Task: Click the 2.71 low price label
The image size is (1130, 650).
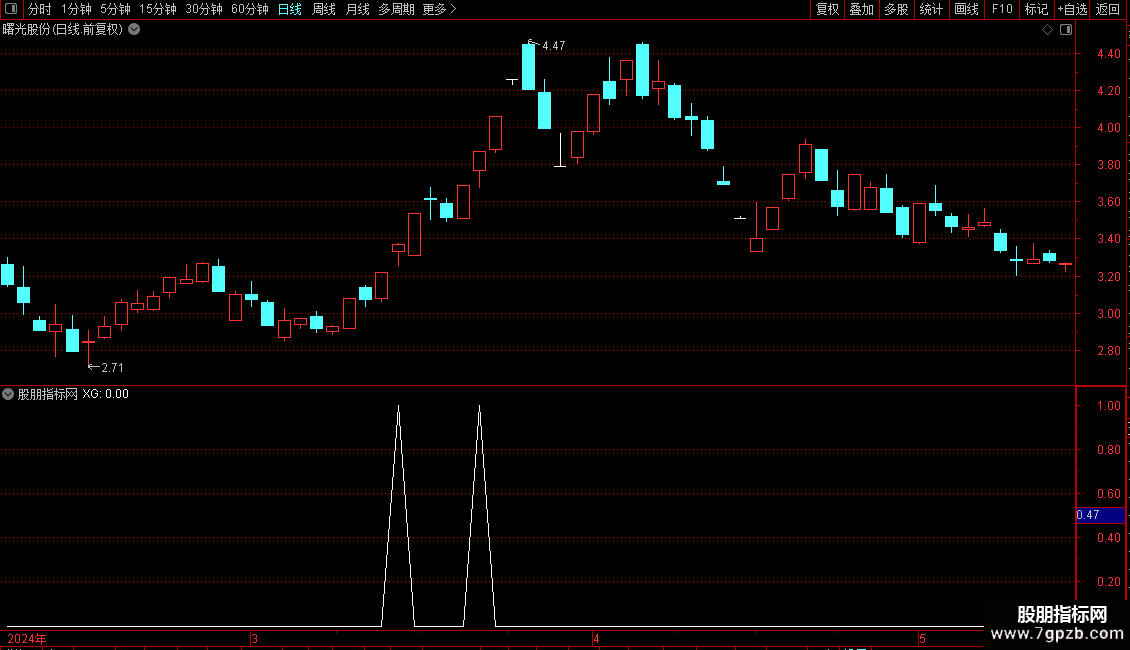Action: [x=112, y=368]
